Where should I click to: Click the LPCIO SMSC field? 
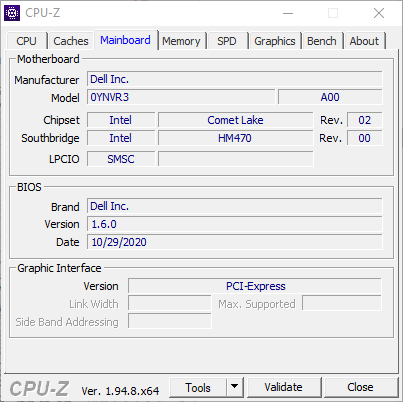click(121, 159)
